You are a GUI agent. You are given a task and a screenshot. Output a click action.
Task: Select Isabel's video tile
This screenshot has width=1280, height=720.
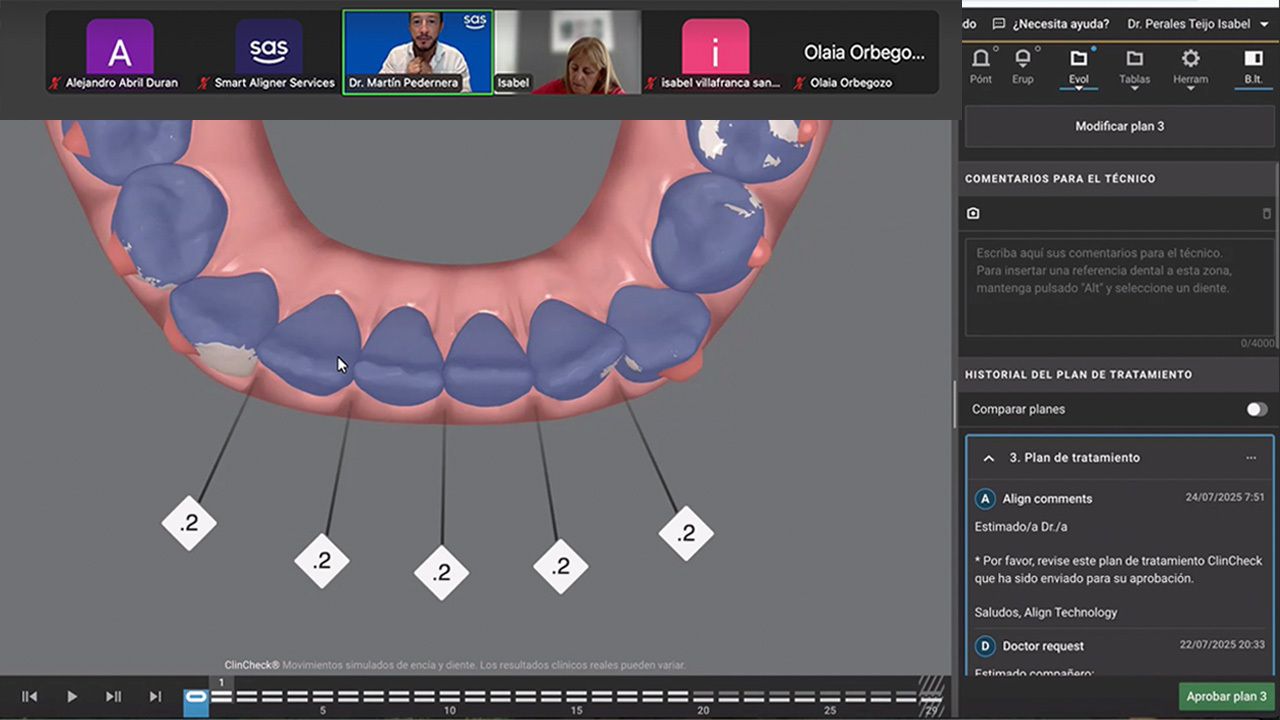coord(567,53)
